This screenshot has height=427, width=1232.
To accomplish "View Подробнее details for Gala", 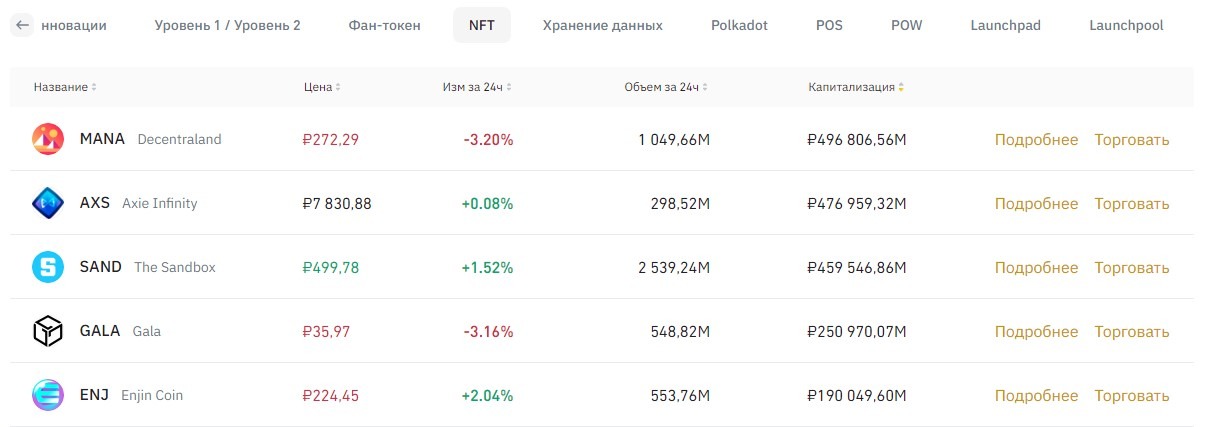I will click(1036, 331).
